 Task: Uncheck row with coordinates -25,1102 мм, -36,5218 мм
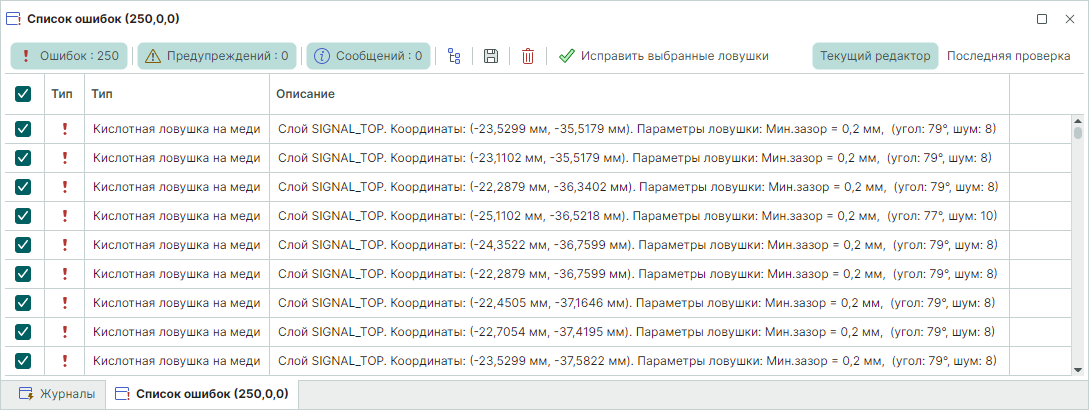pos(23,215)
